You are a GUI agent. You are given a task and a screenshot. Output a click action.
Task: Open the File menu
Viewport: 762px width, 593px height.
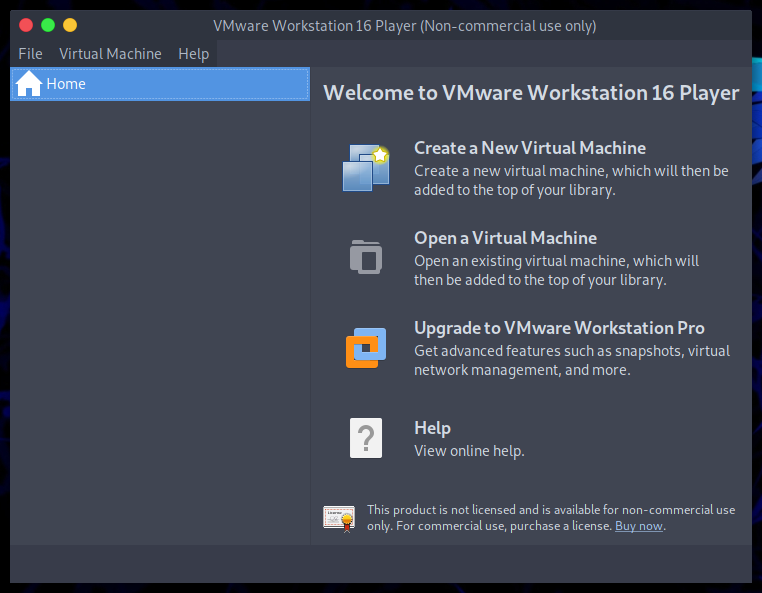point(30,54)
